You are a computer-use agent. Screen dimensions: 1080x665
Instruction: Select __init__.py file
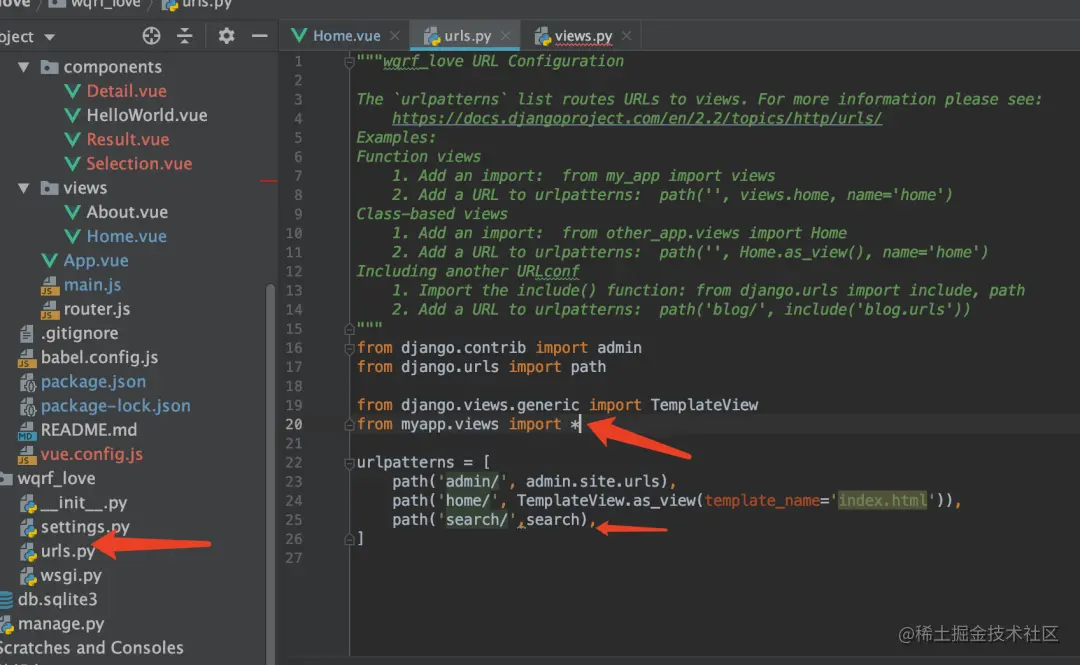(83, 503)
